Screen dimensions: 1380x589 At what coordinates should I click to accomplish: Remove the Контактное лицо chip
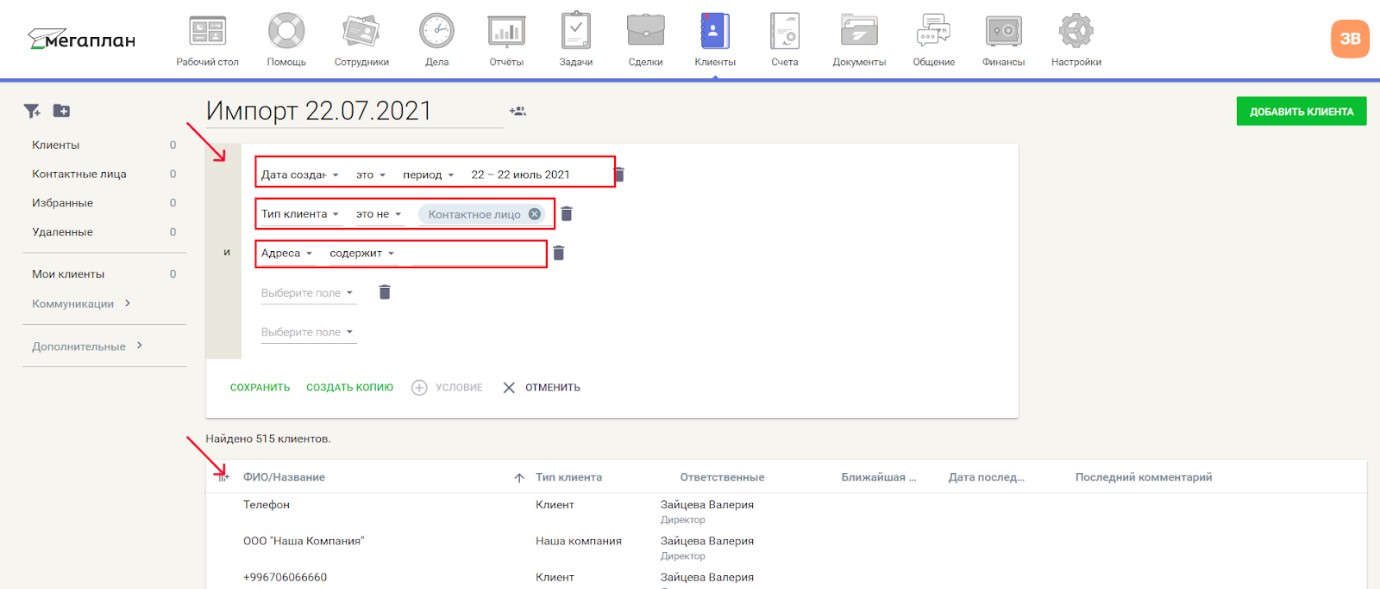[x=534, y=214]
